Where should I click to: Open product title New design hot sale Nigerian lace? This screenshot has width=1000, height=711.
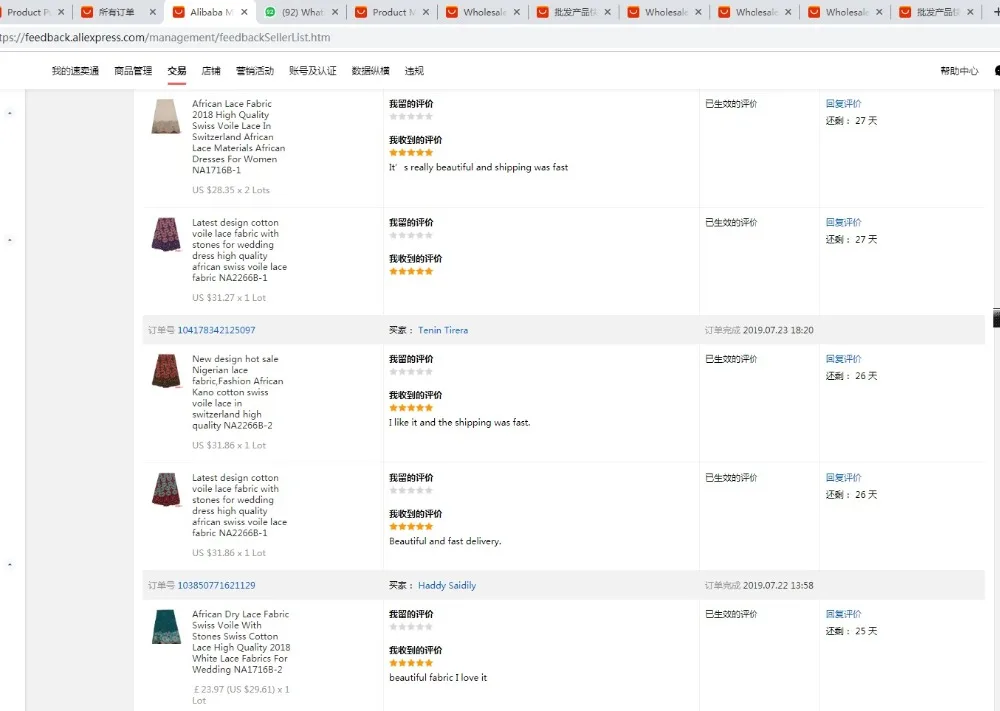tap(237, 392)
